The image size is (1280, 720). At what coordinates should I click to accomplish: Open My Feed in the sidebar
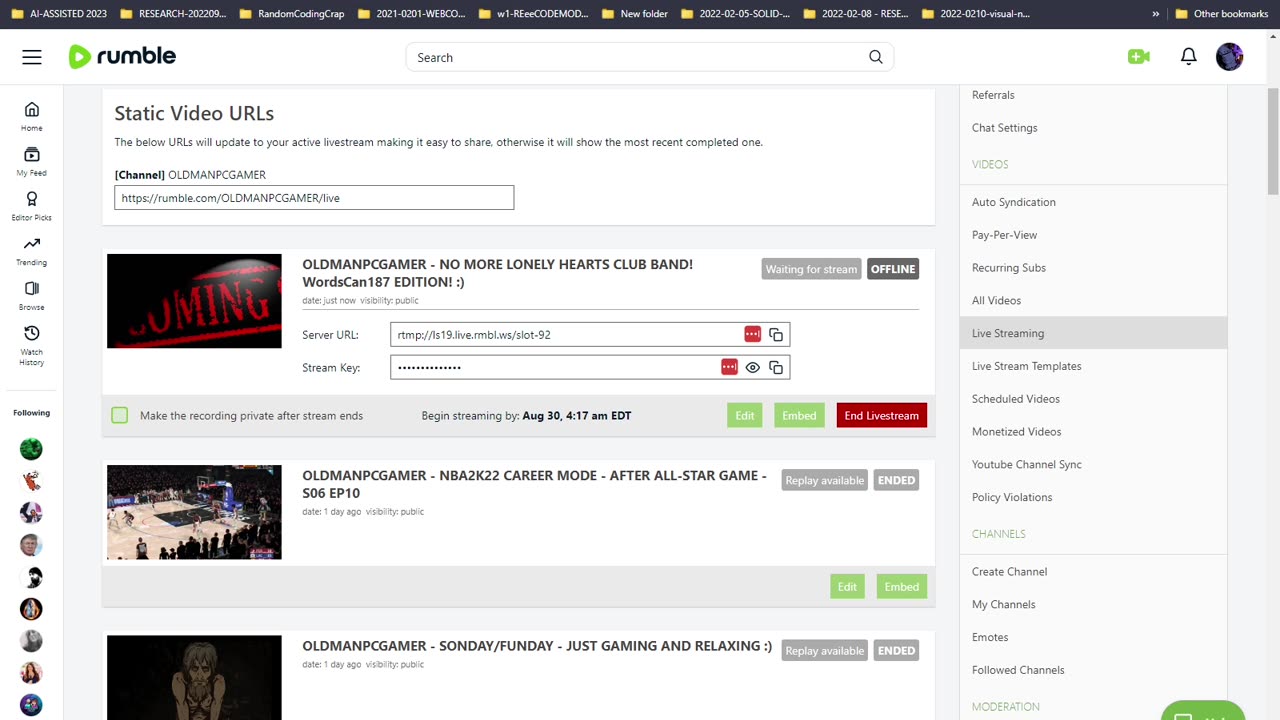[x=32, y=161]
